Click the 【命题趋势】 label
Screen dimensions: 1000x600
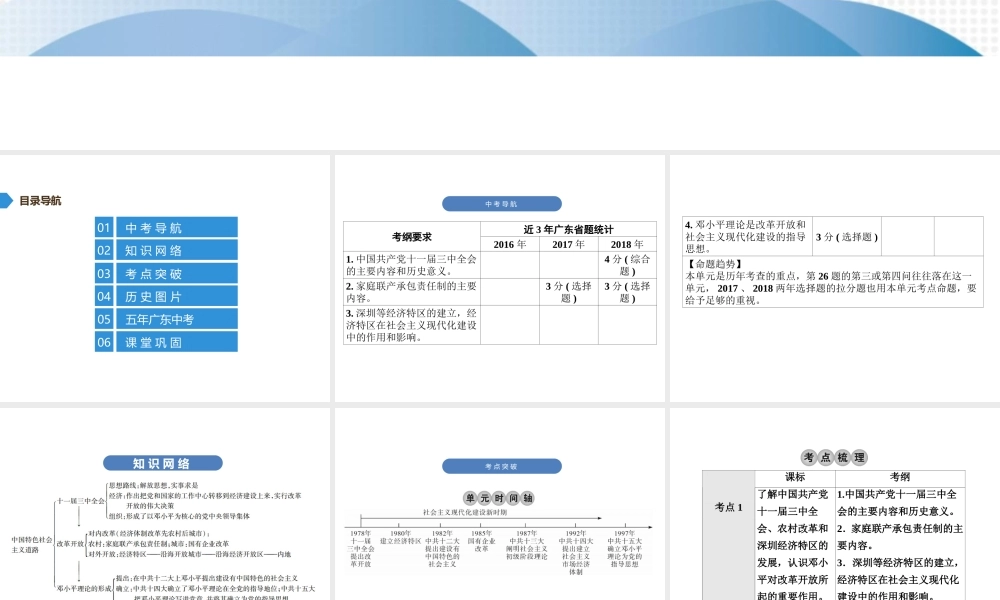[714, 264]
